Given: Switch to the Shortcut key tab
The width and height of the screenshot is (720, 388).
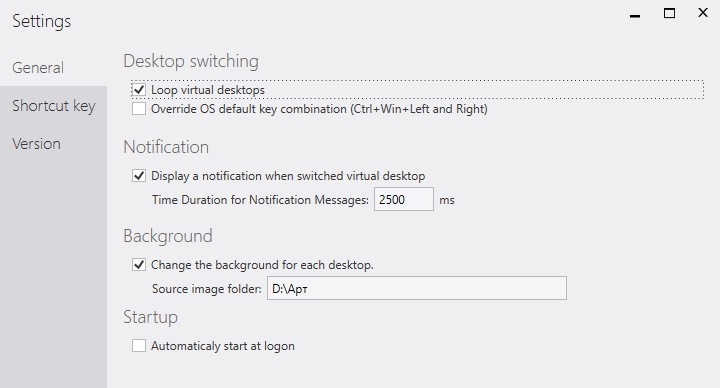Looking at the screenshot, I should 53,106.
